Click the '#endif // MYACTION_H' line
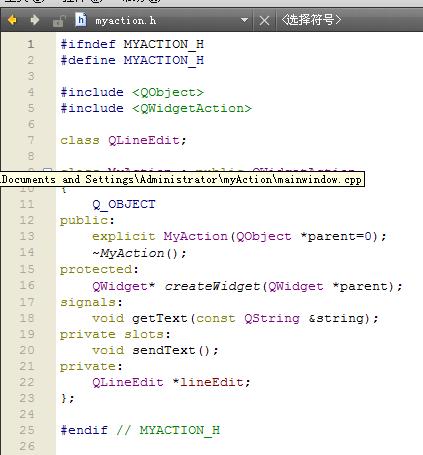 (x=140, y=430)
